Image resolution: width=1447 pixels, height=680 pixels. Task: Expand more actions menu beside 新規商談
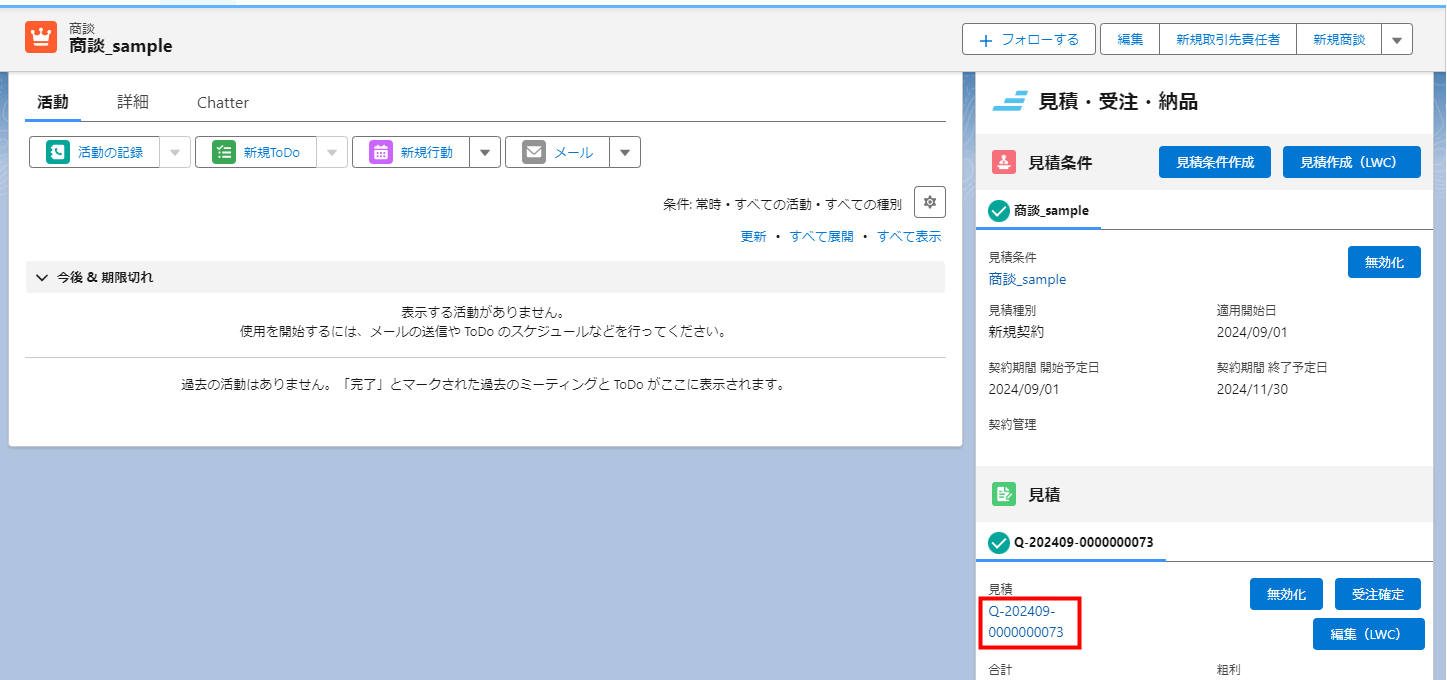(x=1397, y=40)
